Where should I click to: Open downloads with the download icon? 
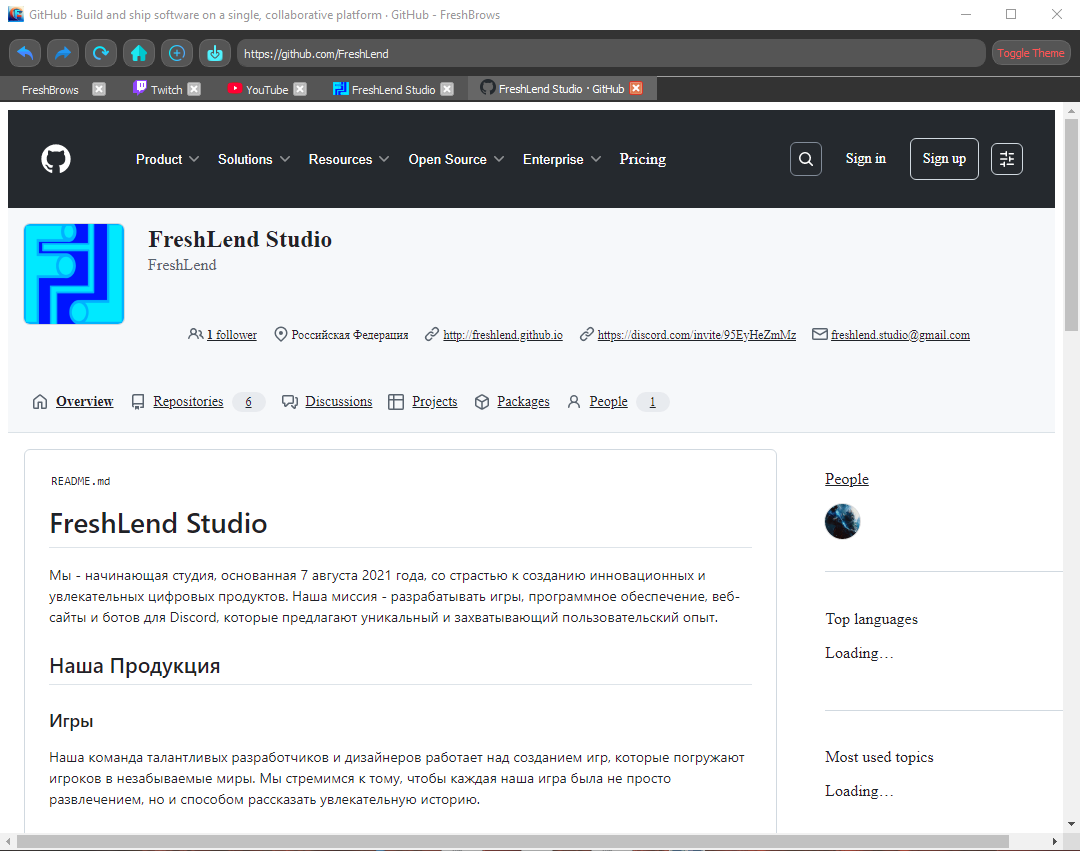[215, 53]
